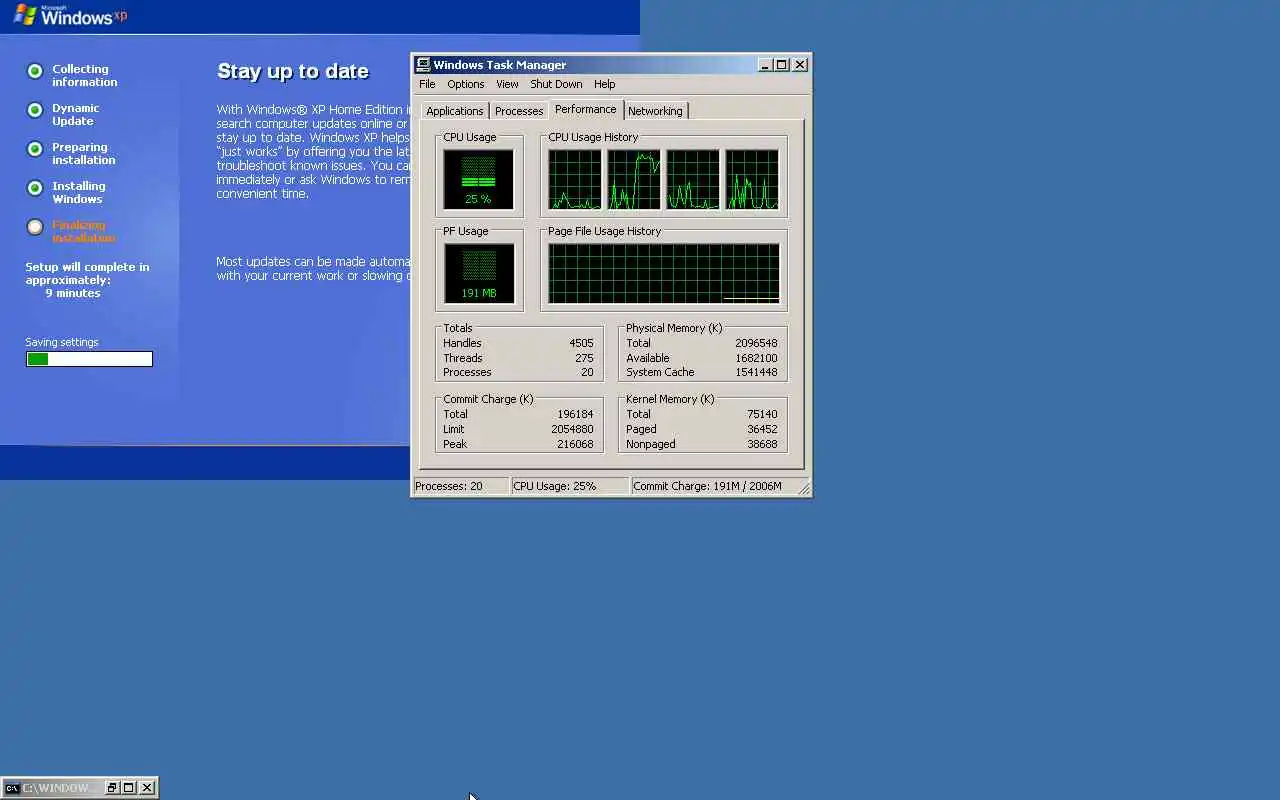Close the Windows Task Manager window
The height and width of the screenshot is (800, 1280).
point(800,65)
